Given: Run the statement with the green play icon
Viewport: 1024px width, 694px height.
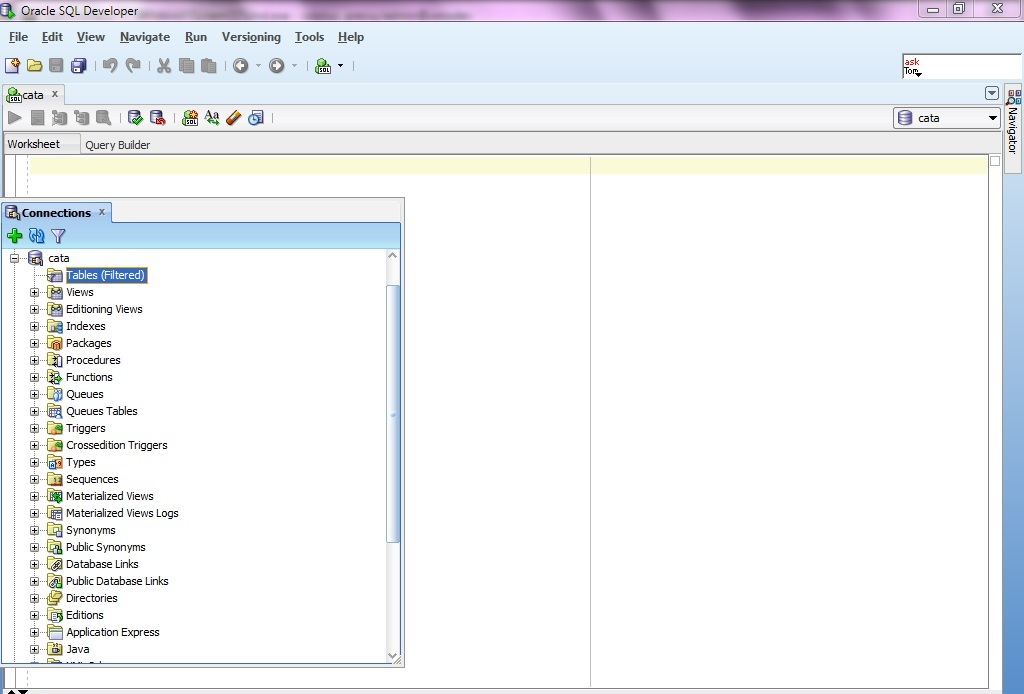Looking at the screenshot, I should coord(15,118).
